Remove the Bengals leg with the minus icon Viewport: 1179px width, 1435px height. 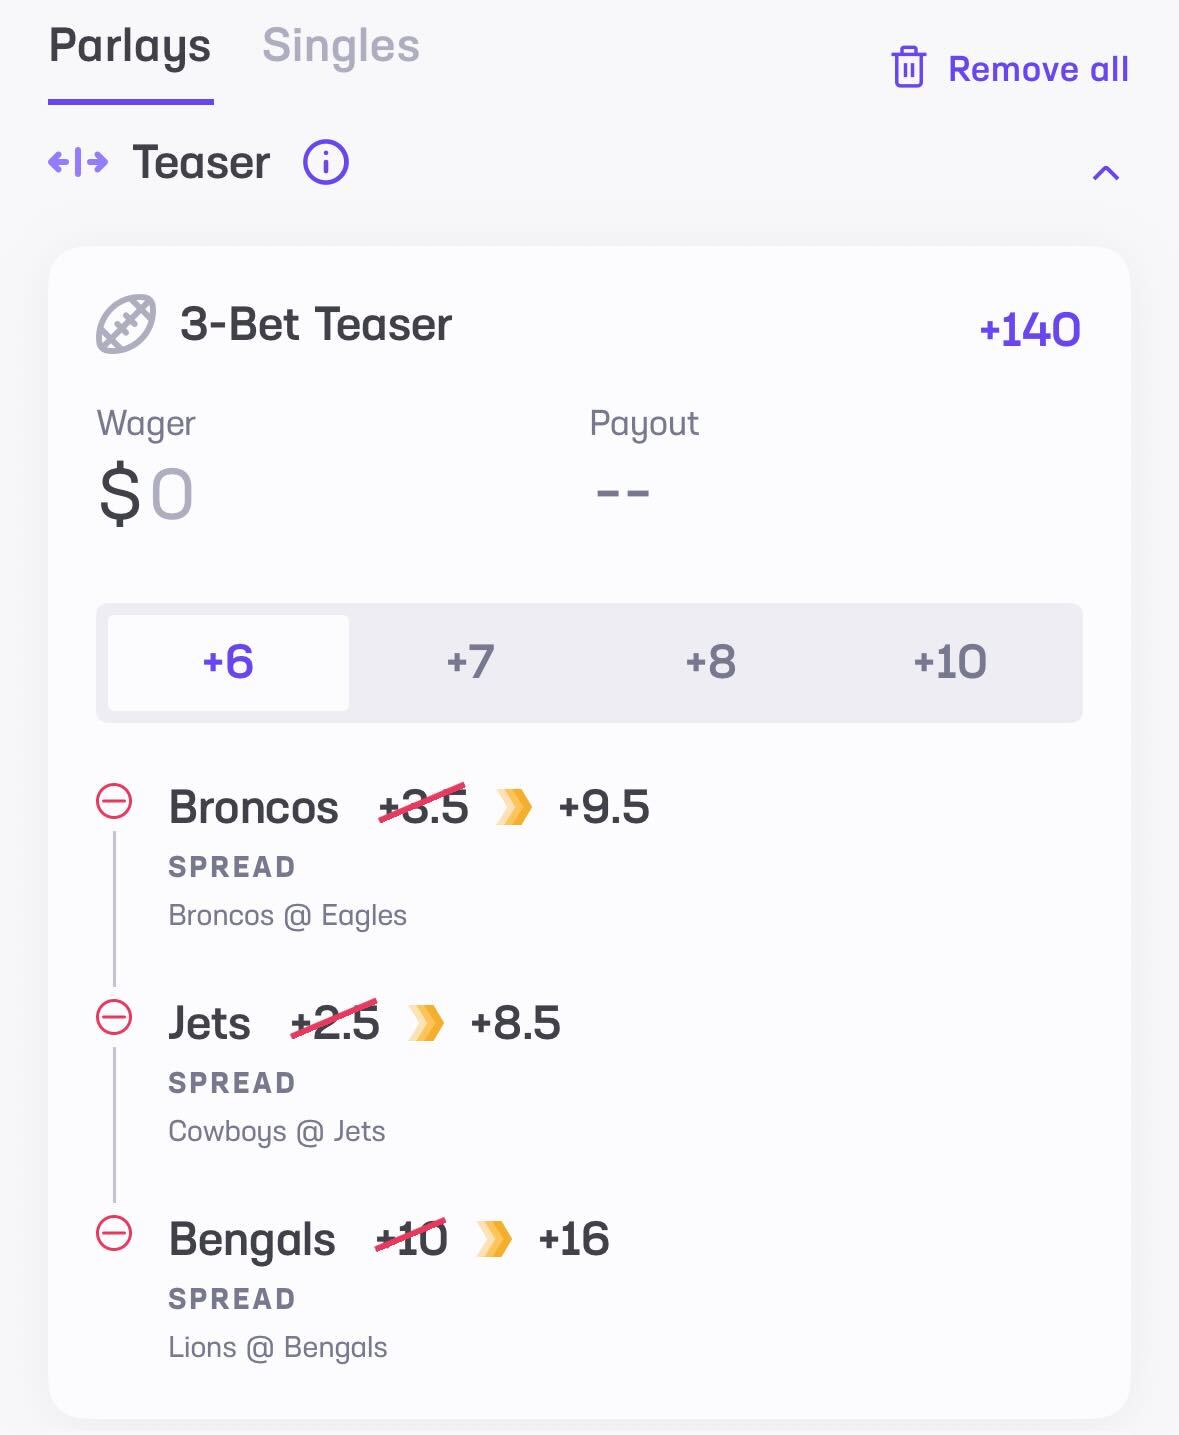tap(115, 1232)
